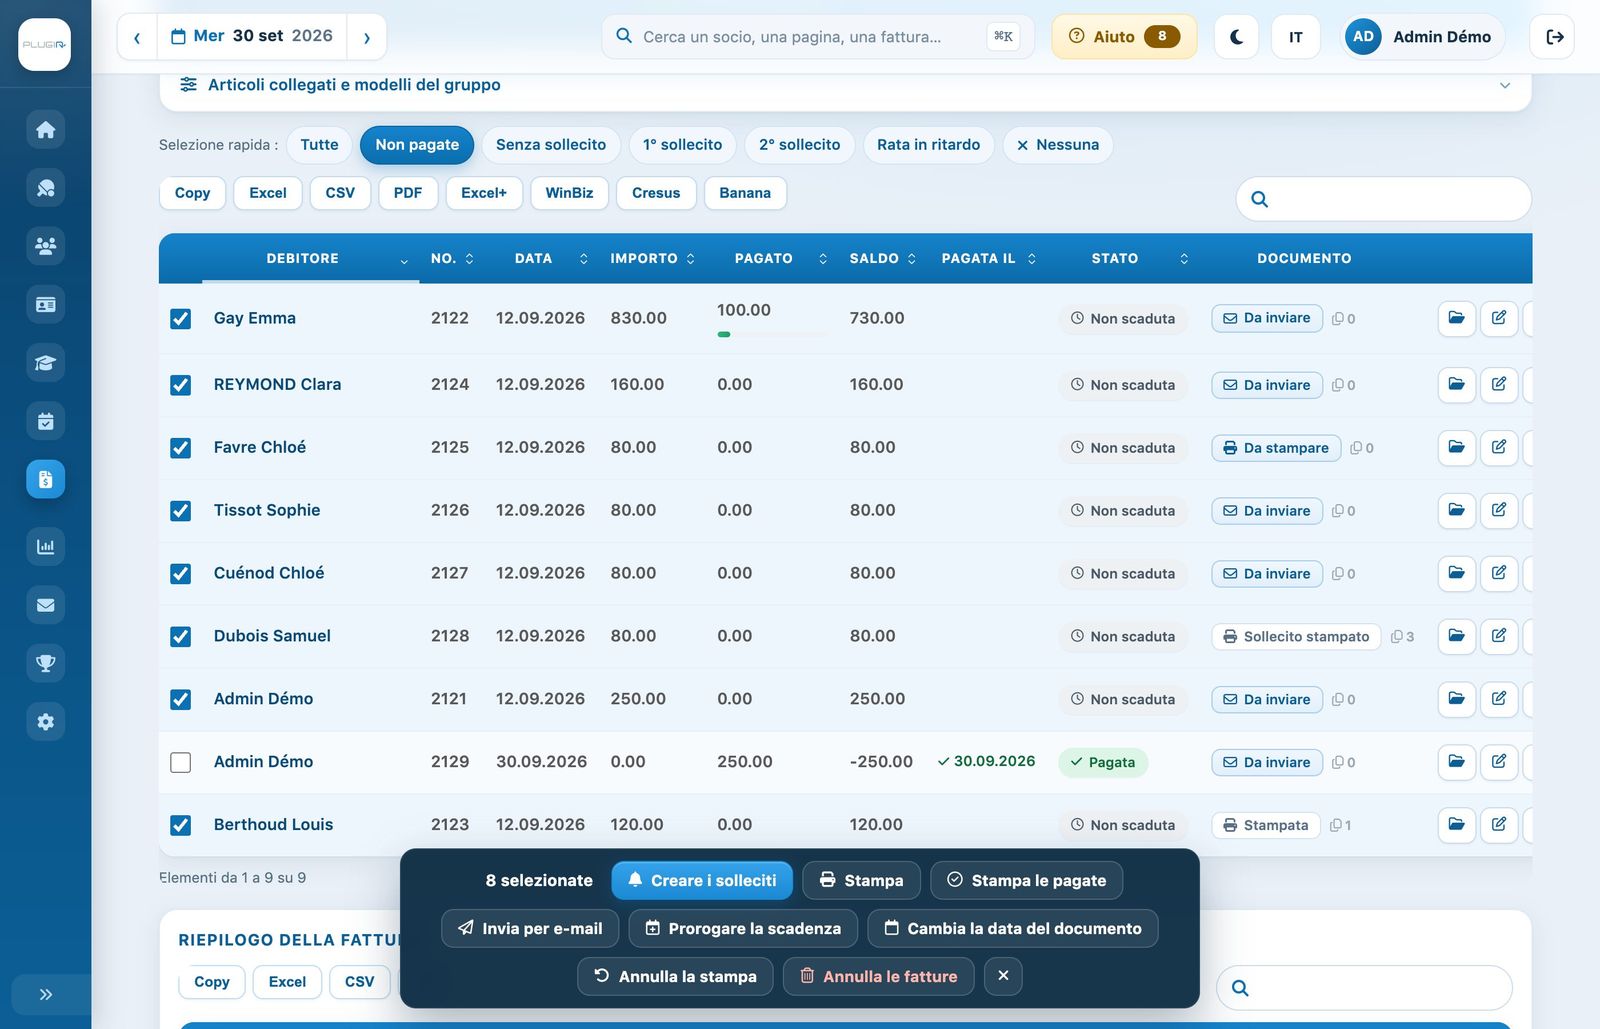The width and height of the screenshot is (1600, 1029).
Task: Select the Senza sollecito quick filter
Action: pyautogui.click(x=551, y=145)
